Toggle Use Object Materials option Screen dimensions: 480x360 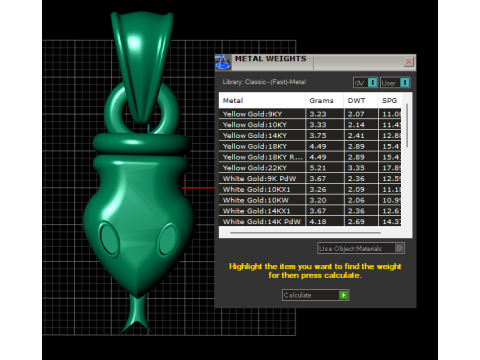[x=361, y=248]
